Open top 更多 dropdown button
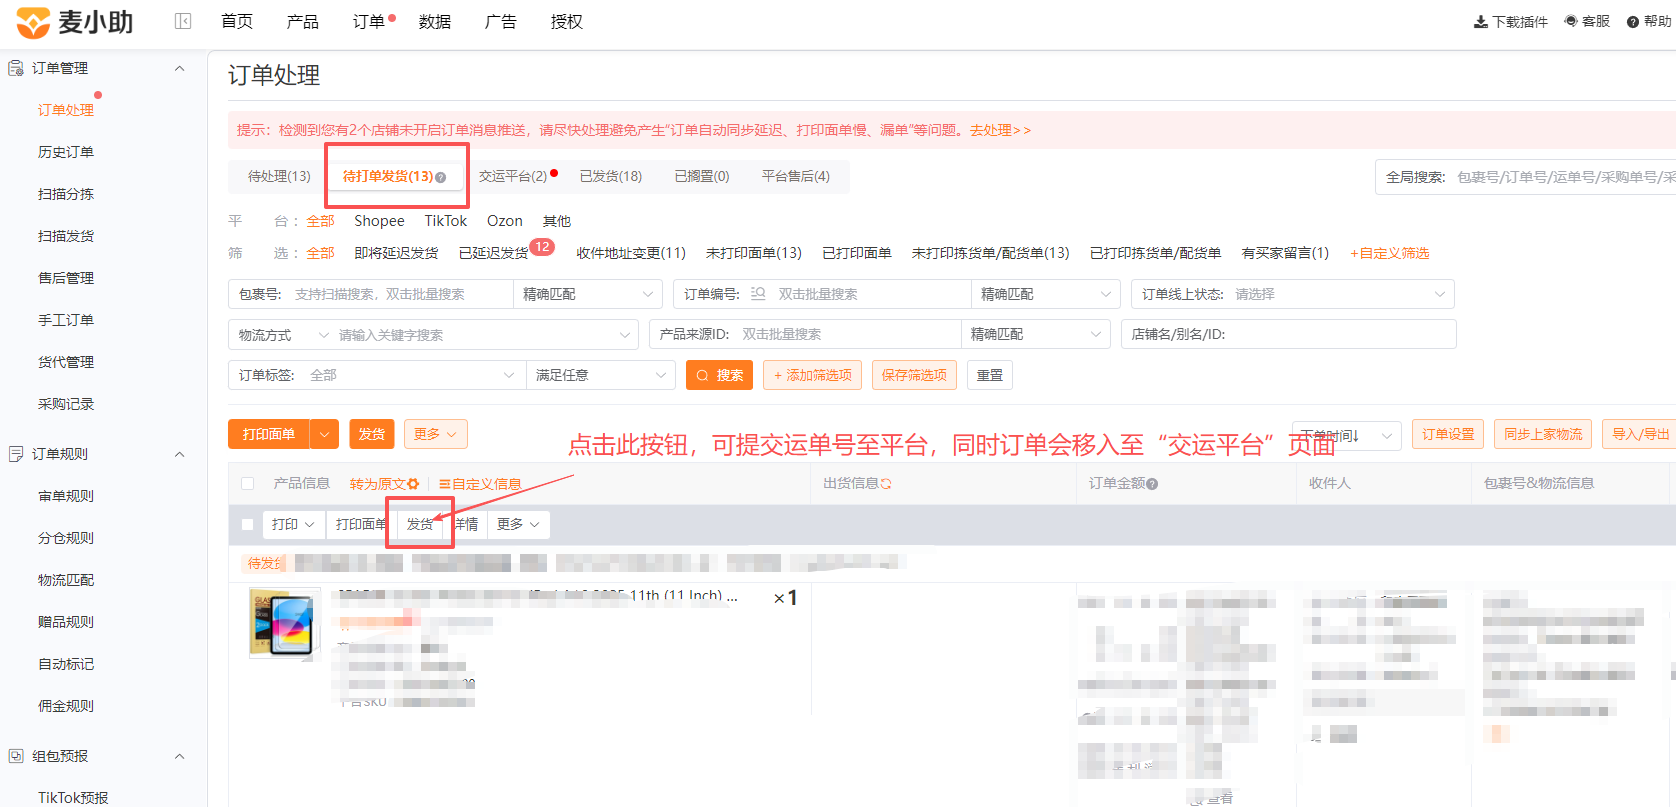 pos(435,434)
